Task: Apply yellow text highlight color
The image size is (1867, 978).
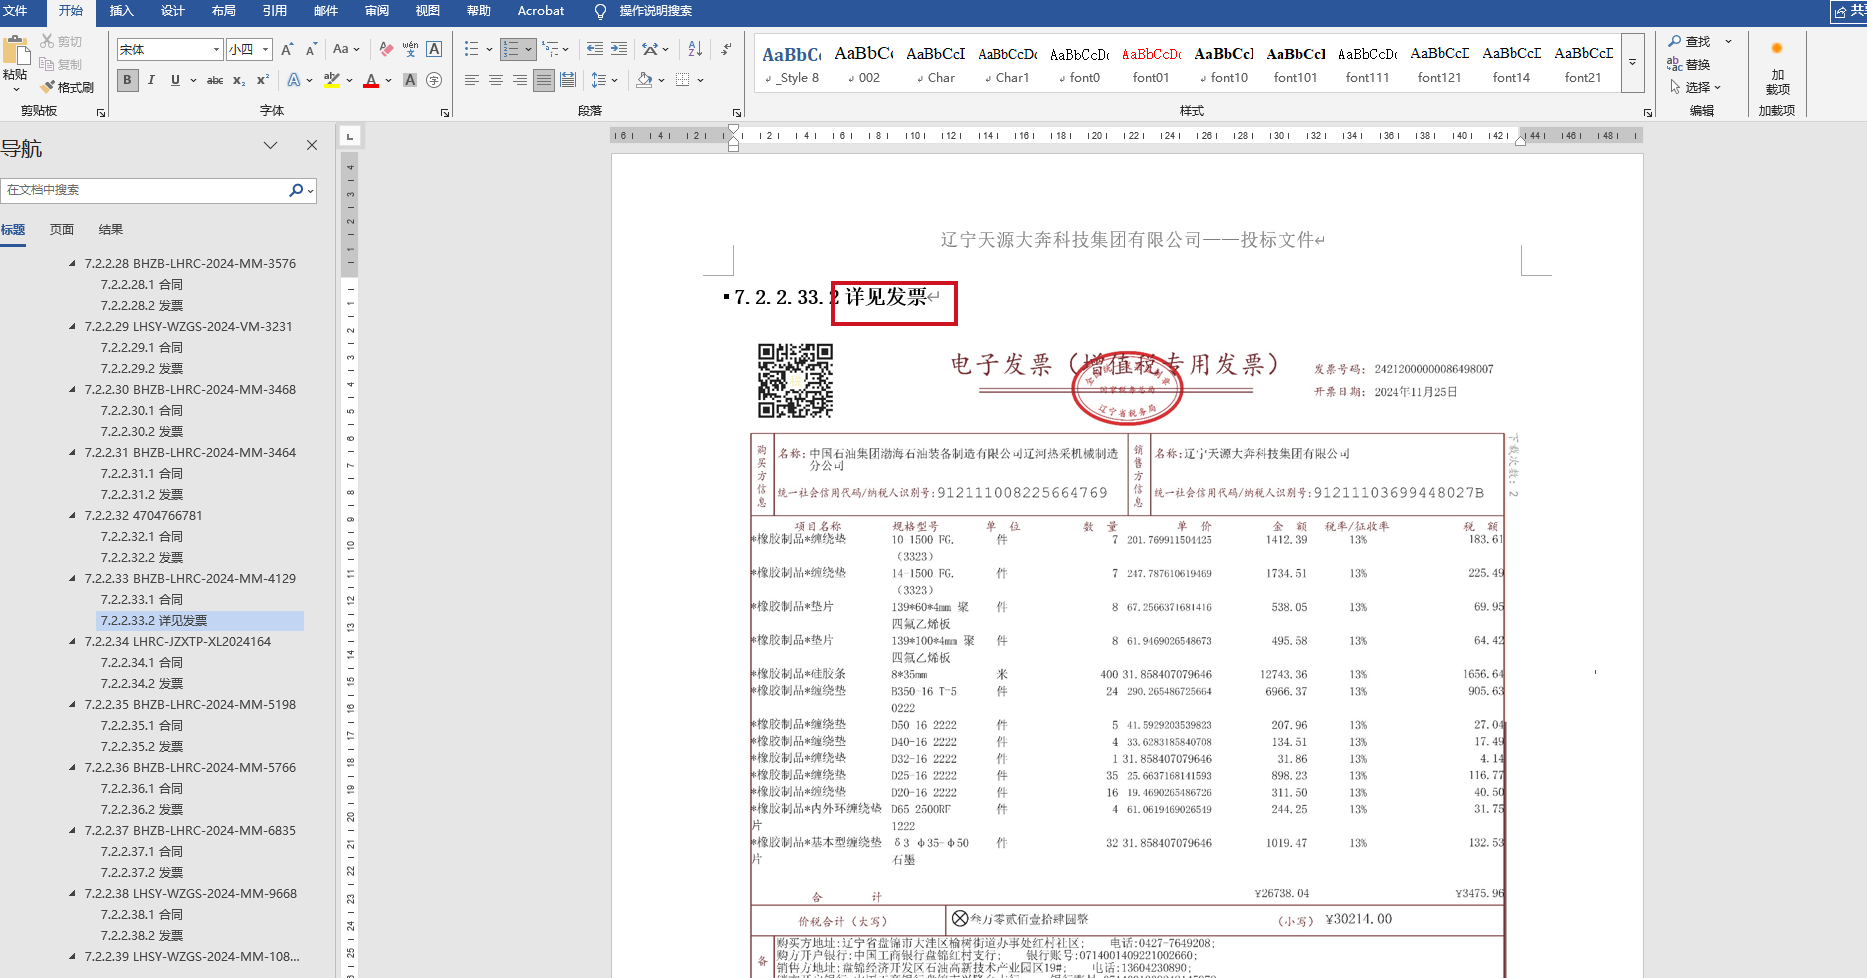Action: coord(331,80)
